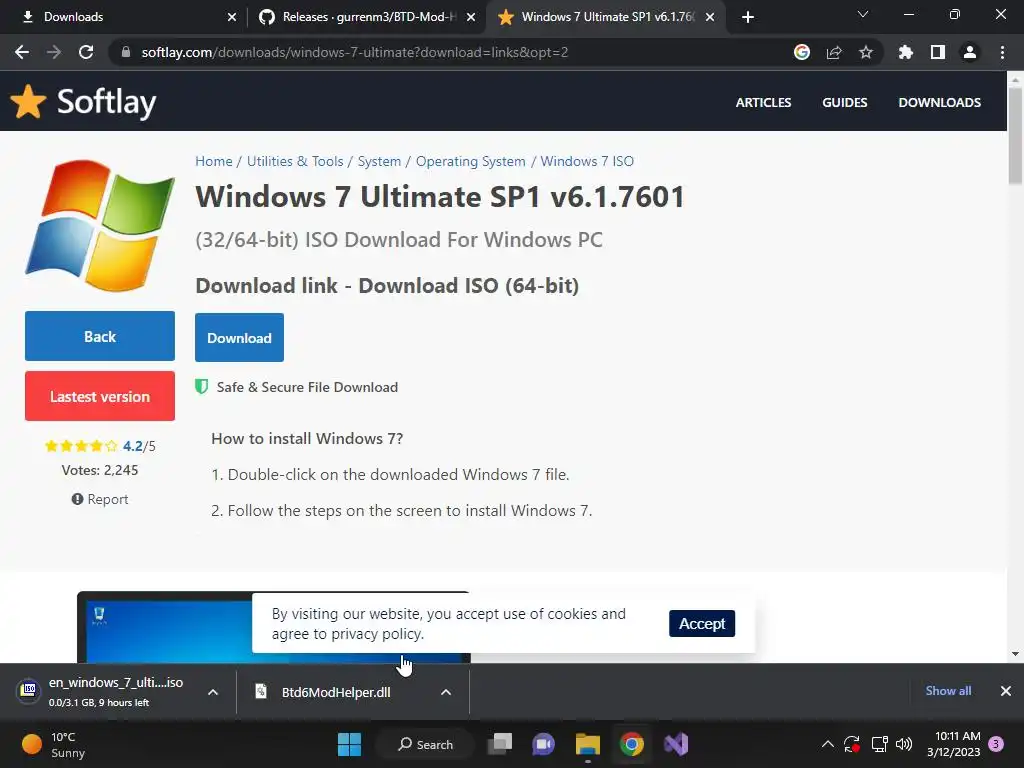Viewport: 1024px width, 768px height.
Task: Show hidden tray icons chevron
Action: (827, 744)
